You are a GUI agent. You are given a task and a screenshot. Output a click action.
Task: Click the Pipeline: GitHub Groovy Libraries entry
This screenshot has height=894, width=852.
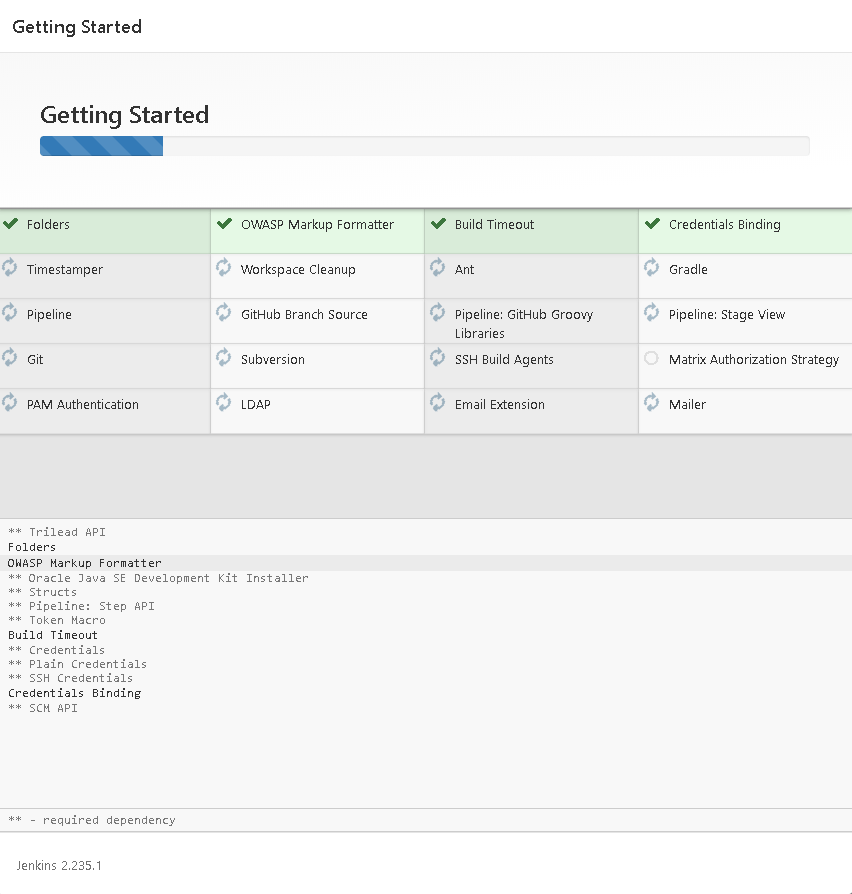[524, 322]
